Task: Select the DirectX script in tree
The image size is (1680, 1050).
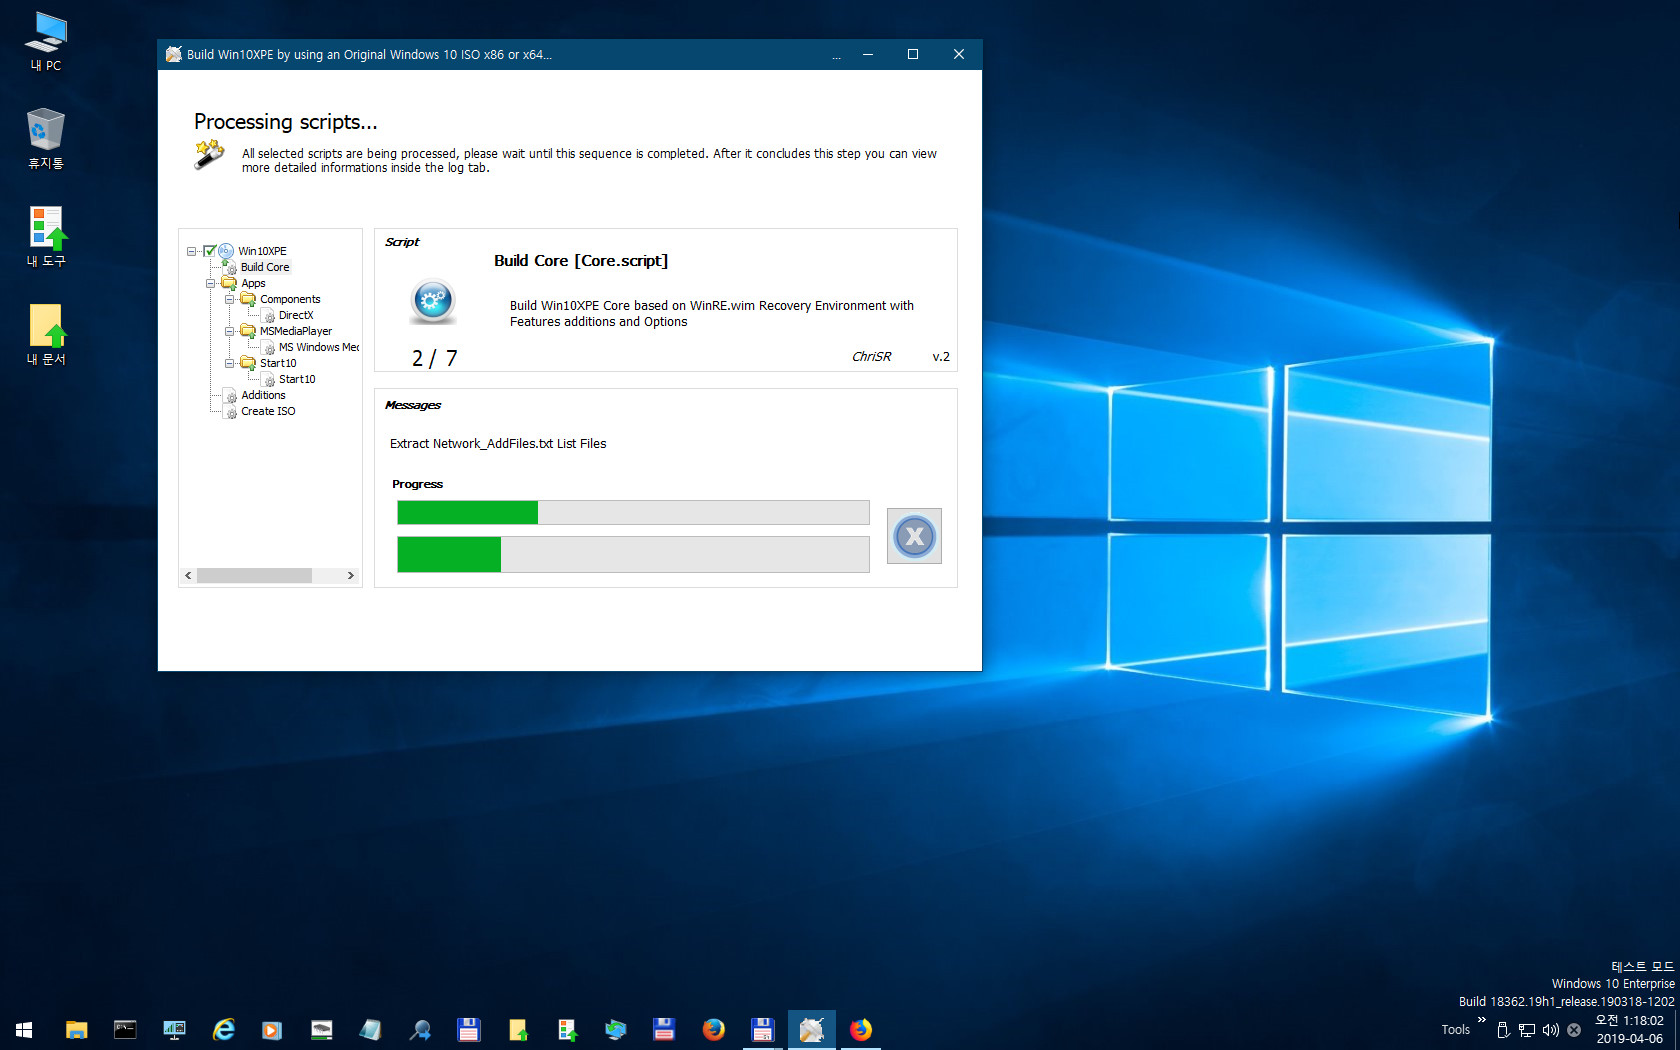Action: pos(296,315)
